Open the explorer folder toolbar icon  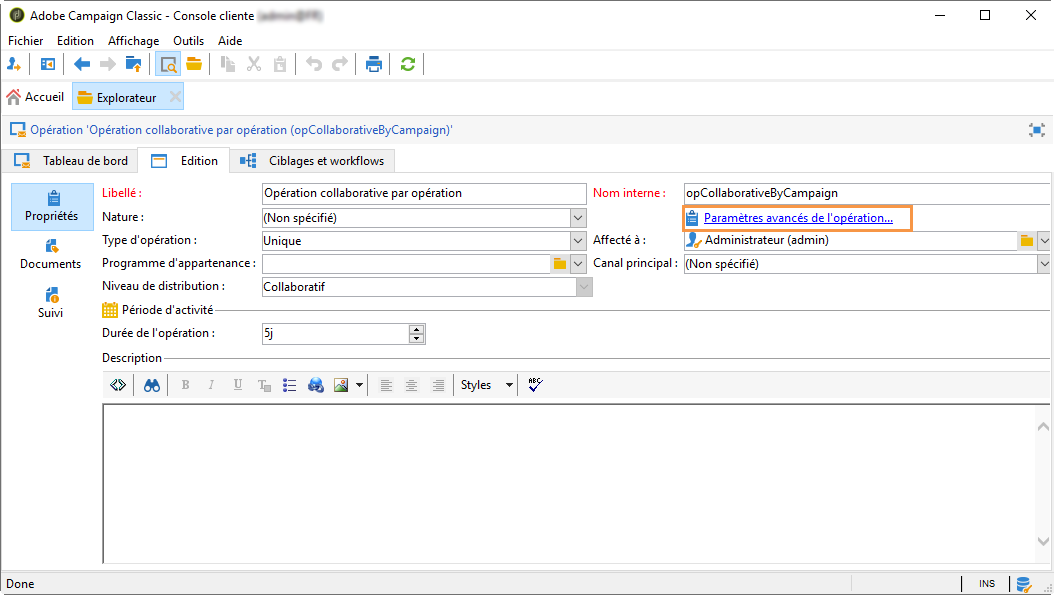click(x=194, y=65)
